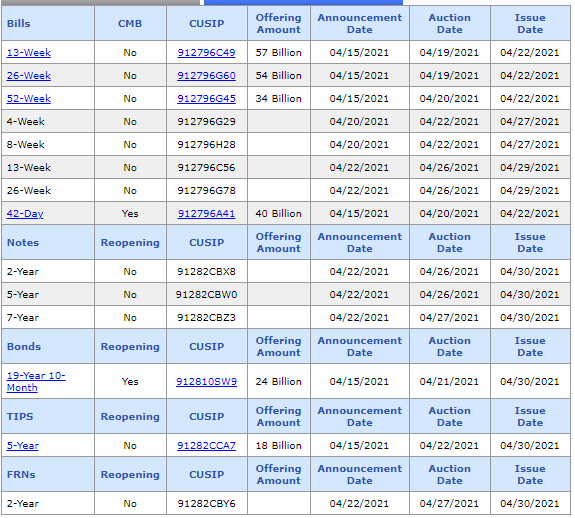
Task: Click CUSIP link 912796G45
Action: click(206, 99)
